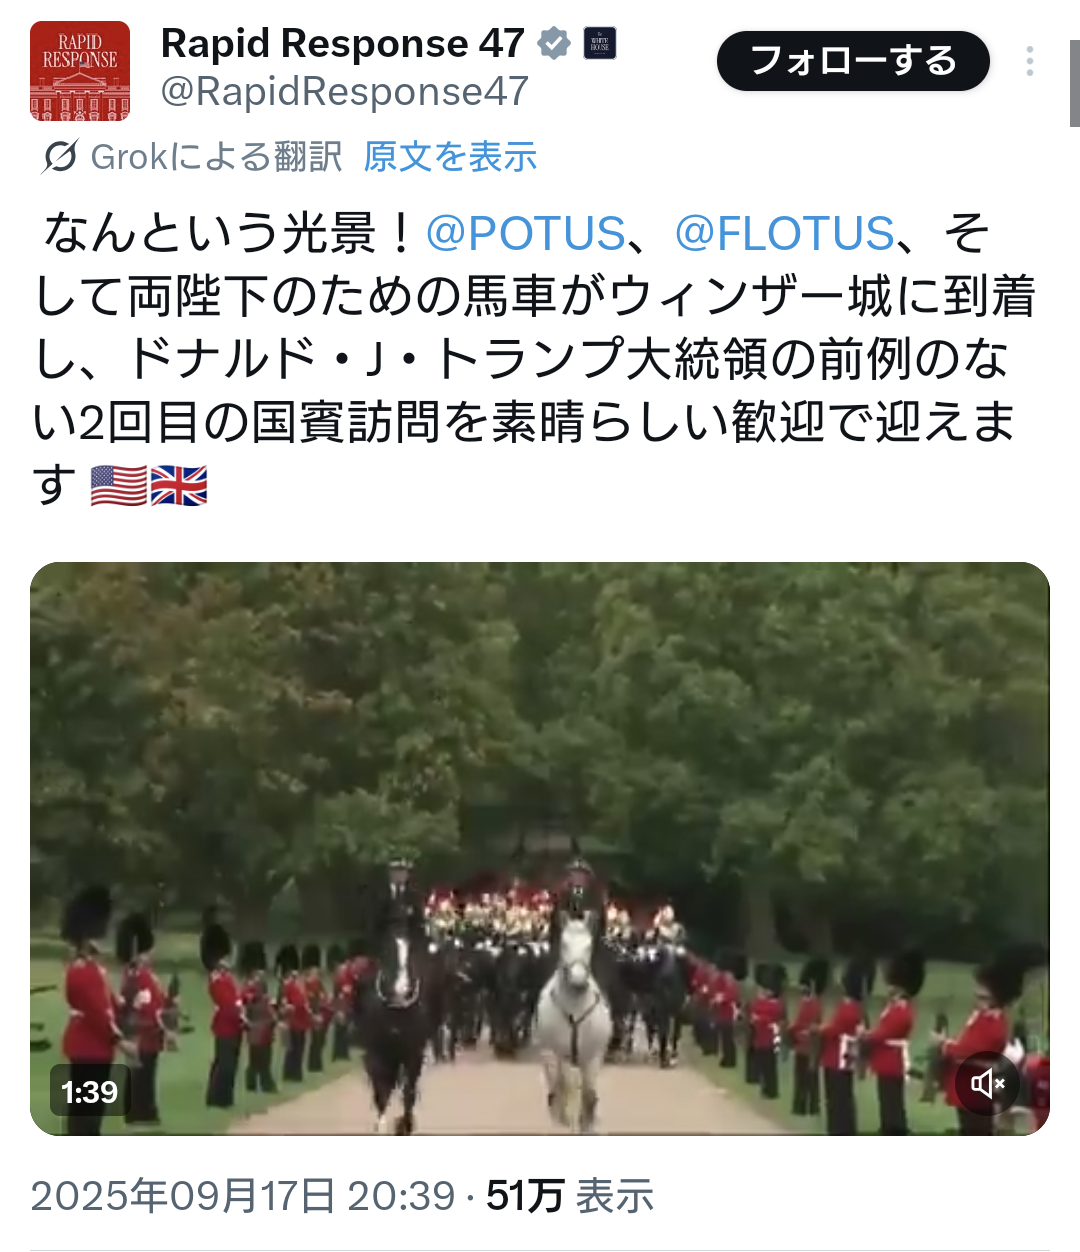
Task: Open the @POTUS mention
Action: [526, 234]
